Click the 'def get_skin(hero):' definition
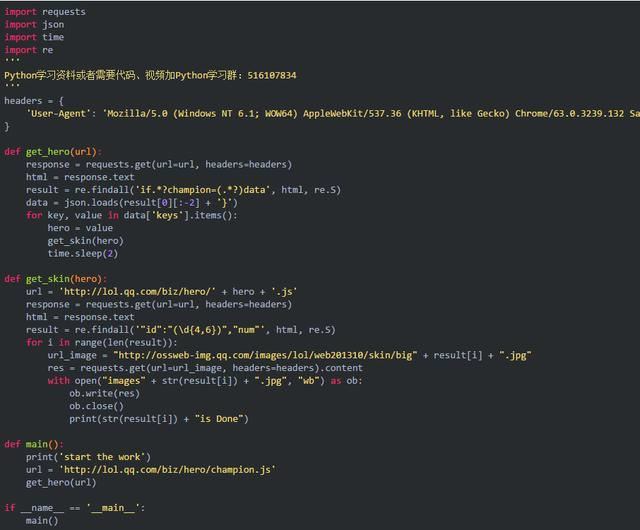The image size is (640, 530). [x=56, y=279]
